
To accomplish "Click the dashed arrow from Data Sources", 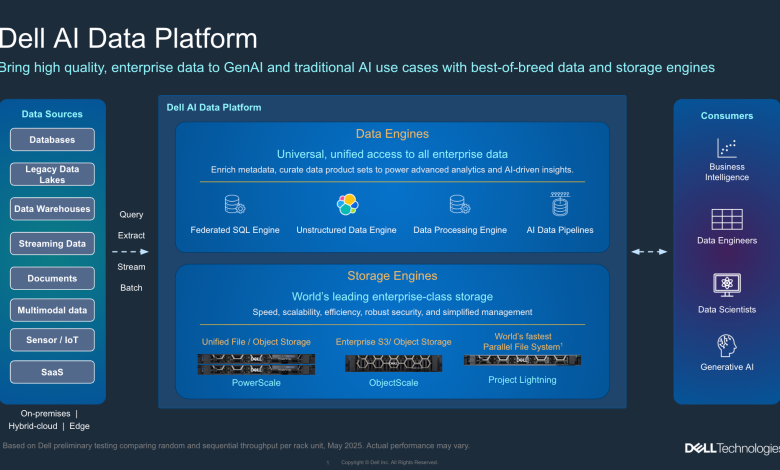I will click(x=130, y=252).
